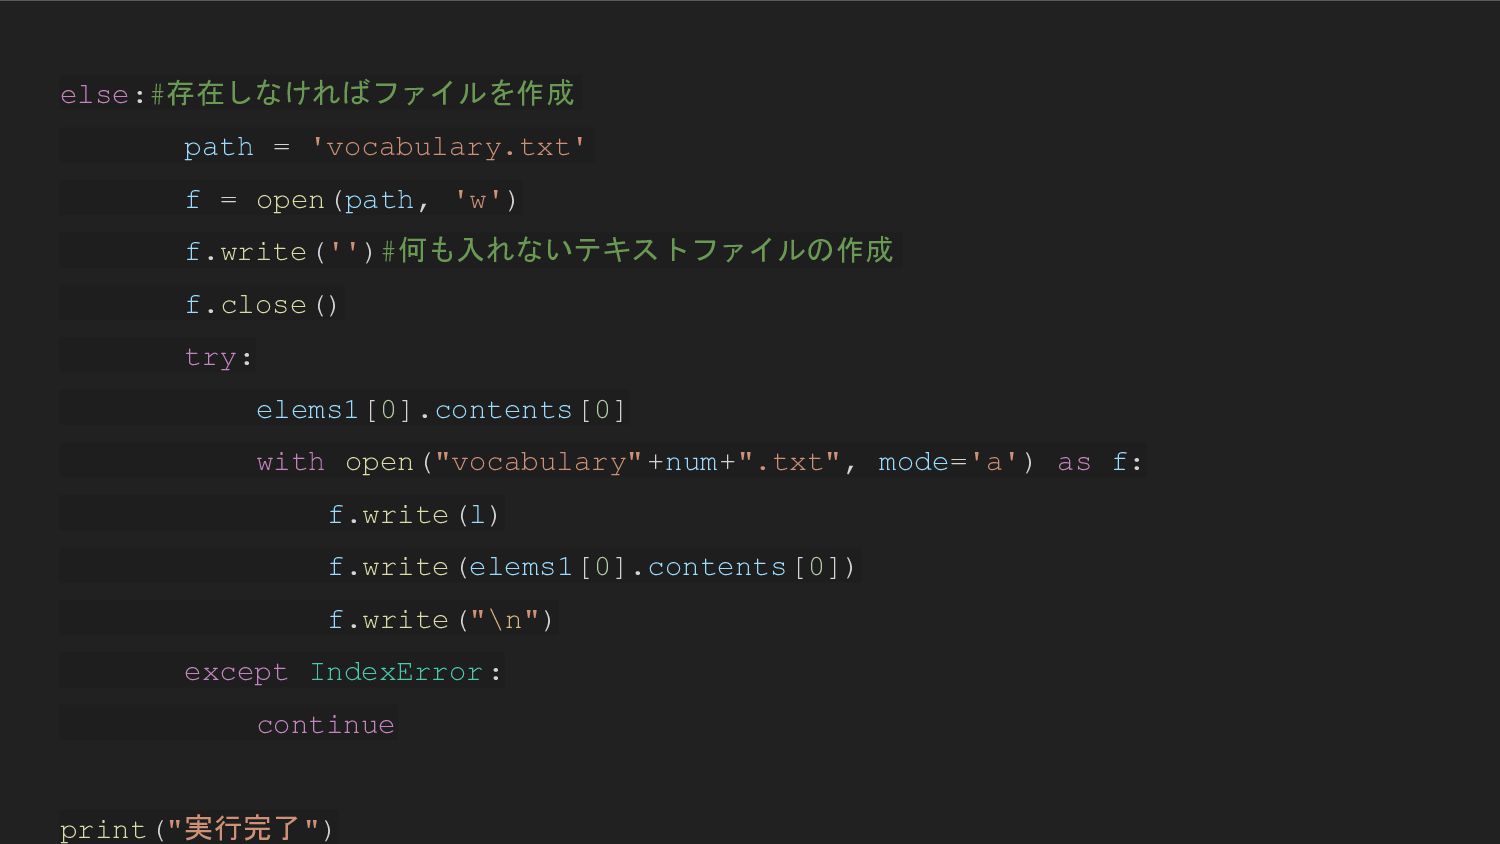This screenshot has width=1500, height=844.
Task: Click the else keyword in first line
Action: (x=95, y=95)
